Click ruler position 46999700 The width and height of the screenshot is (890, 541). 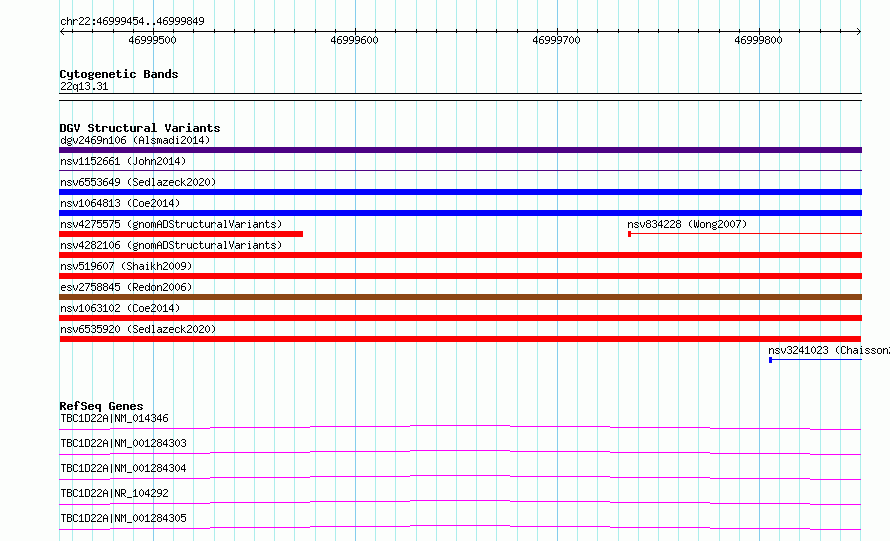(x=556, y=40)
